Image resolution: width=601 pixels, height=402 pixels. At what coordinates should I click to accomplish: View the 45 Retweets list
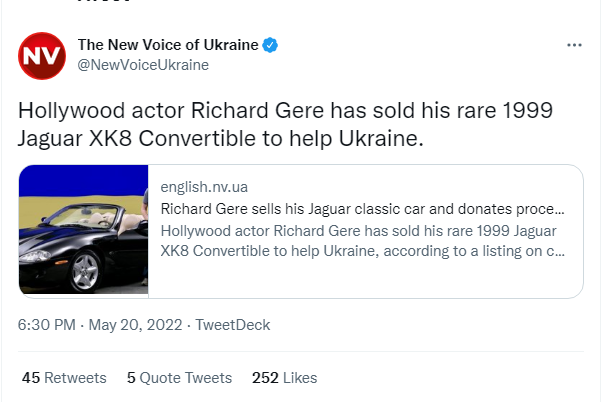coord(64,378)
